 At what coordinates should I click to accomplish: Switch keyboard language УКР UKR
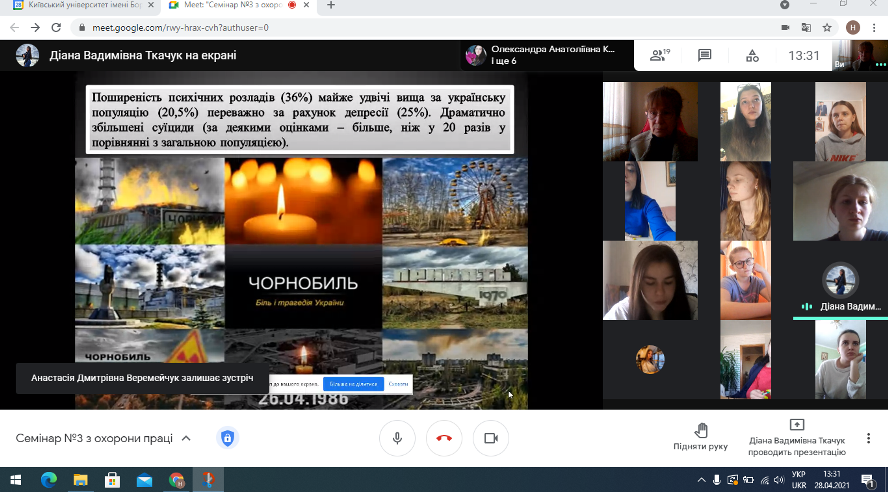[x=799, y=480]
